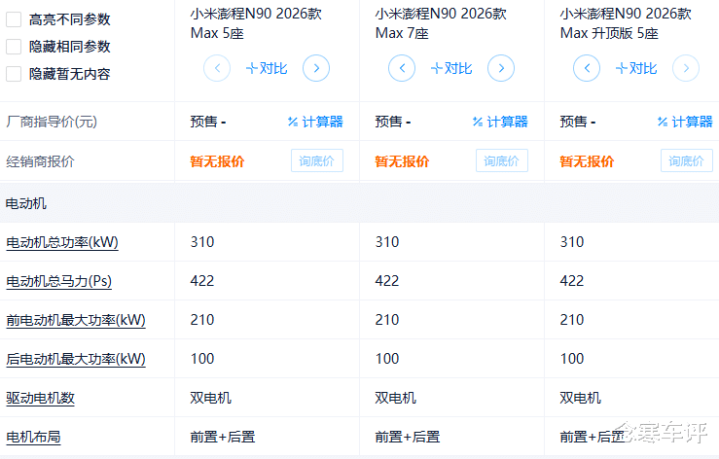719x459 pixels.
Task: Click 询底价 button for Max 7座
Action: 502,161
